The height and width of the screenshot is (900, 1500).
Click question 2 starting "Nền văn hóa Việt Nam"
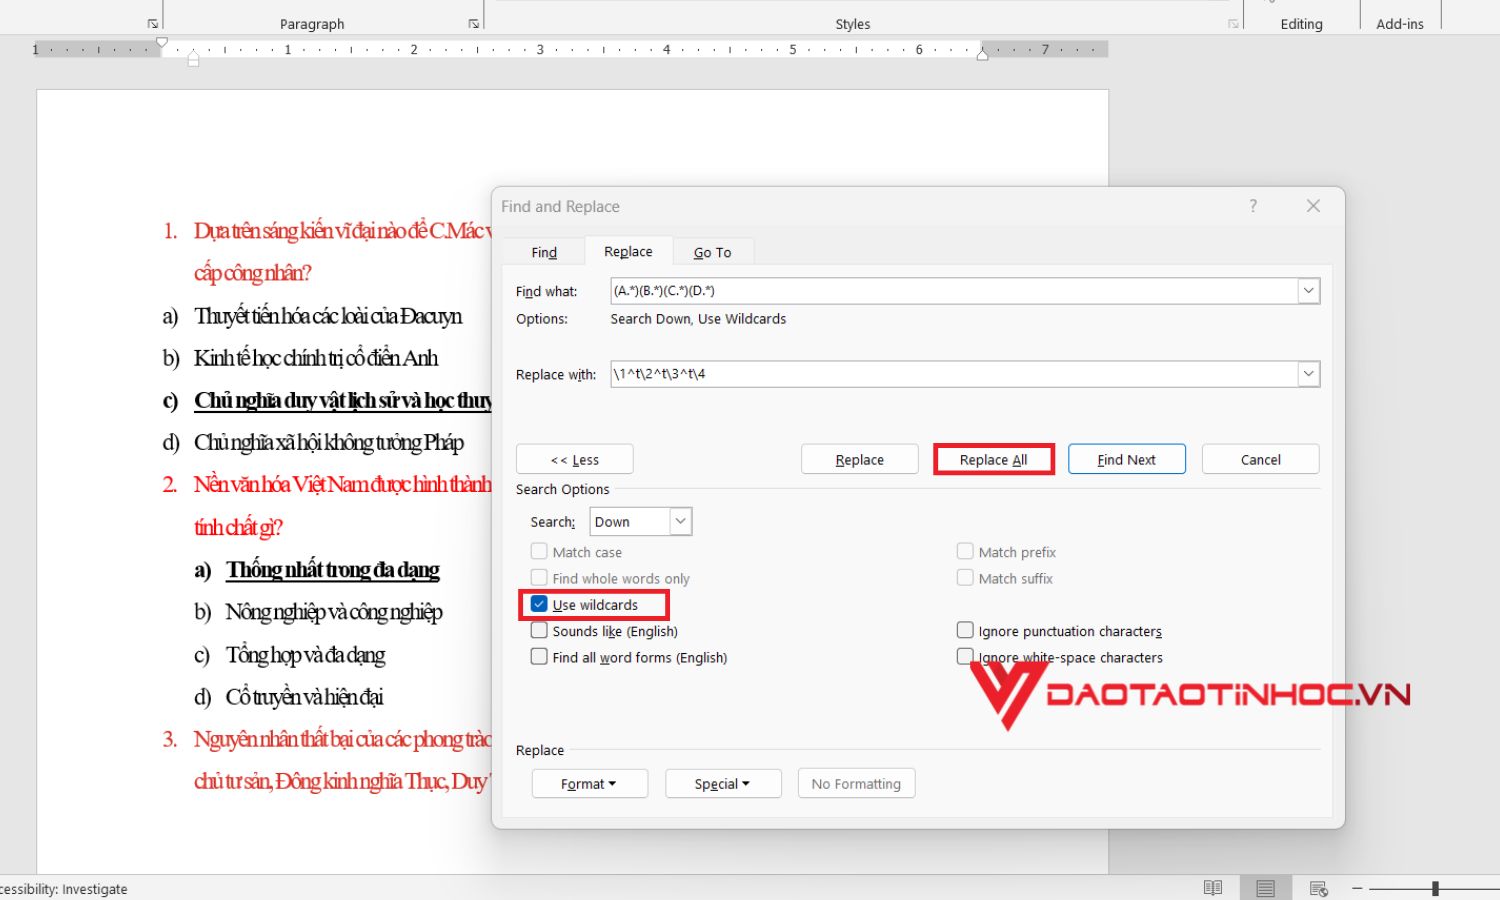[x=343, y=485]
